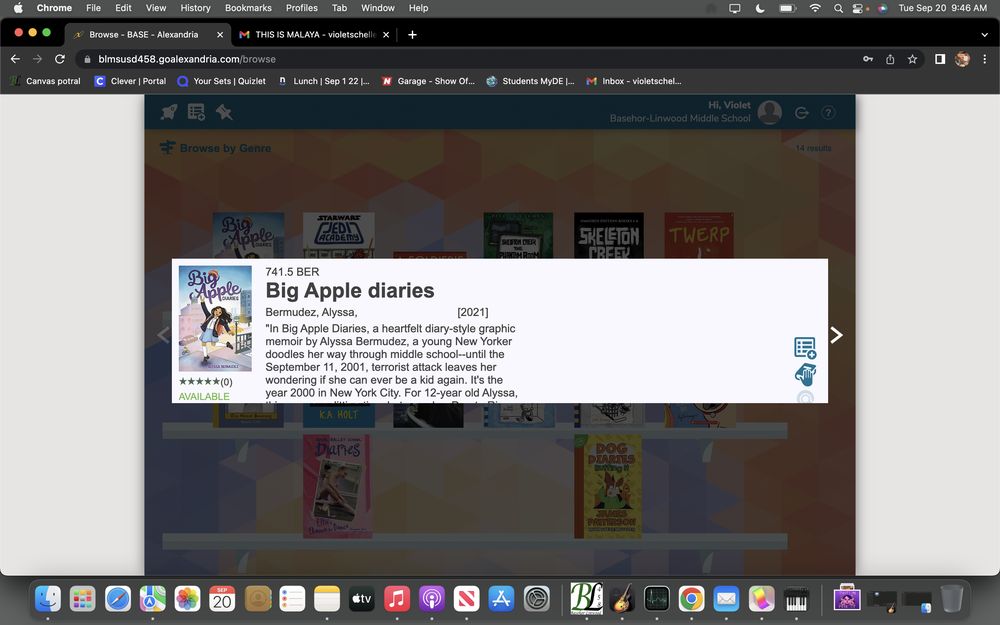Open the History menu in menu bar
The image size is (1000, 625).
click(195, 8)
